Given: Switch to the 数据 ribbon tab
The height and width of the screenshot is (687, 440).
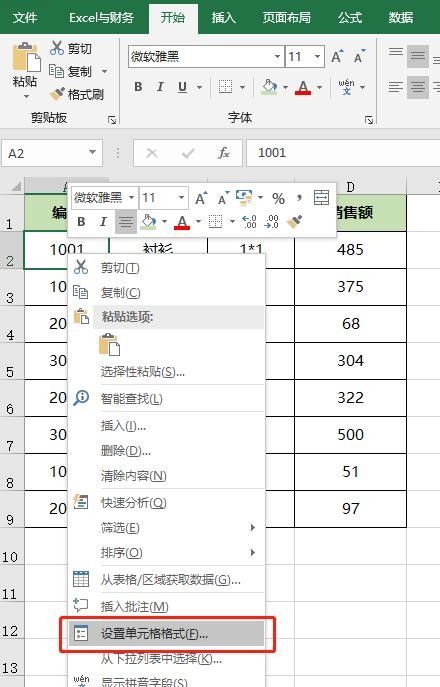Looking at the screenshot, I should (401, 18).
